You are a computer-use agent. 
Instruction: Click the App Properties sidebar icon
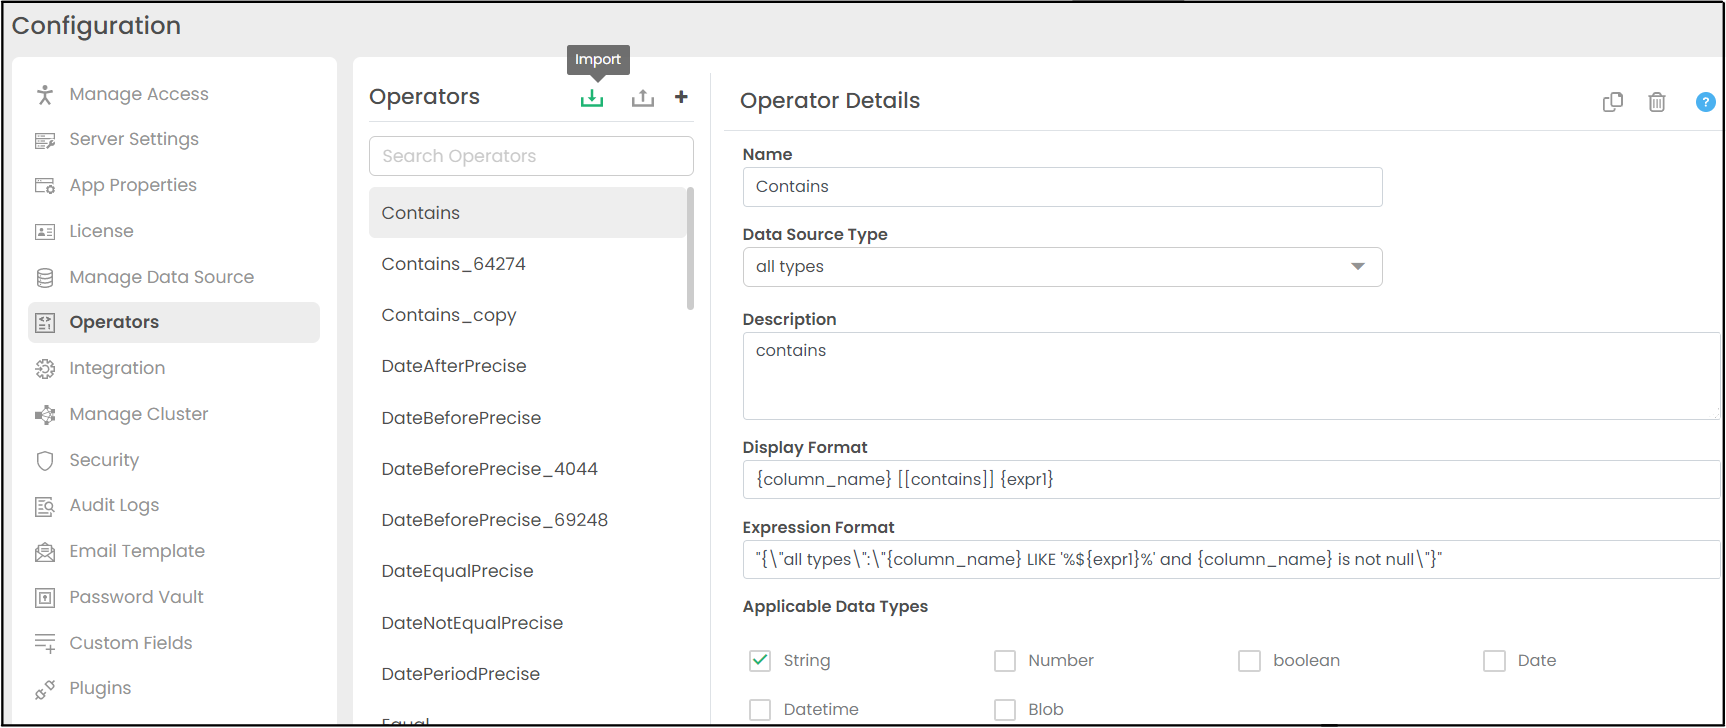coord(45,186)
